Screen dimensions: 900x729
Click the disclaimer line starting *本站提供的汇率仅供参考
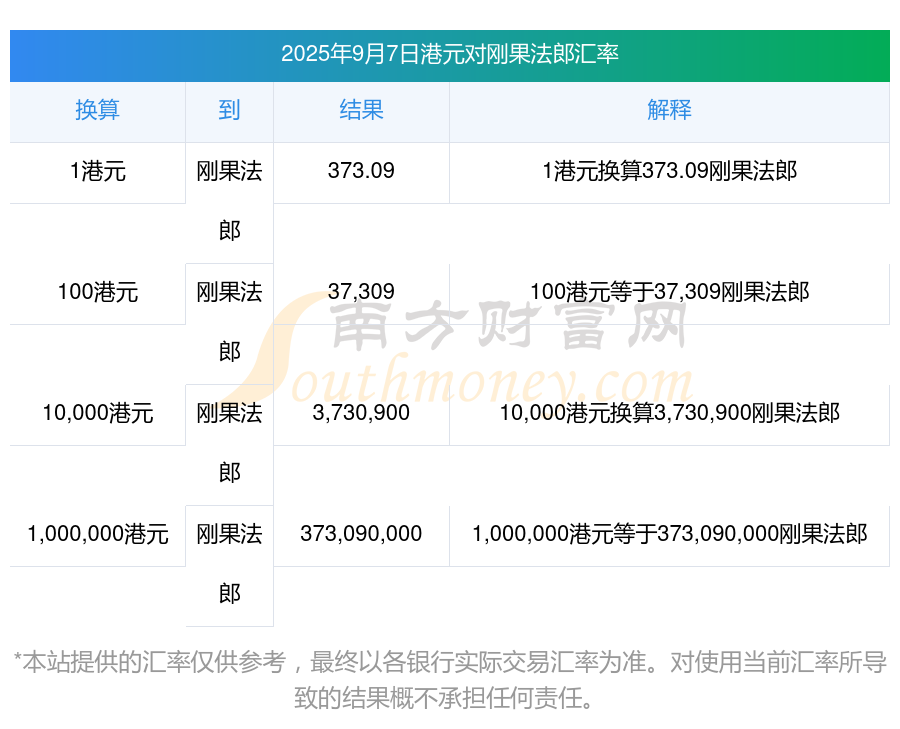[449, 662]
